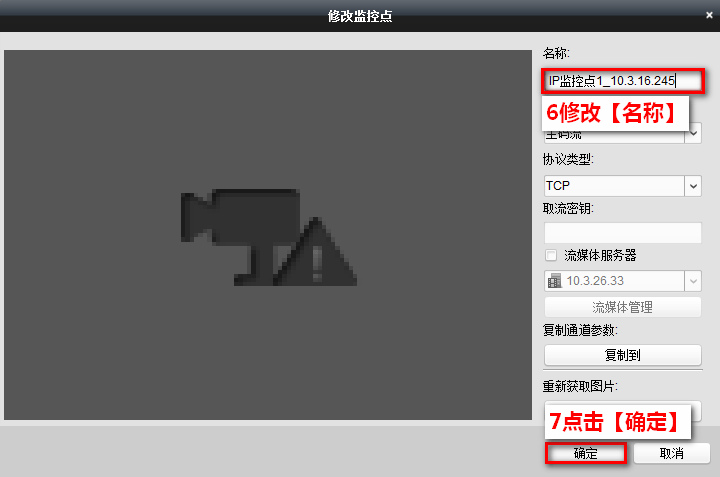
Task: Expand the stream type dropdown arrow
Action: tap(693, 133)
